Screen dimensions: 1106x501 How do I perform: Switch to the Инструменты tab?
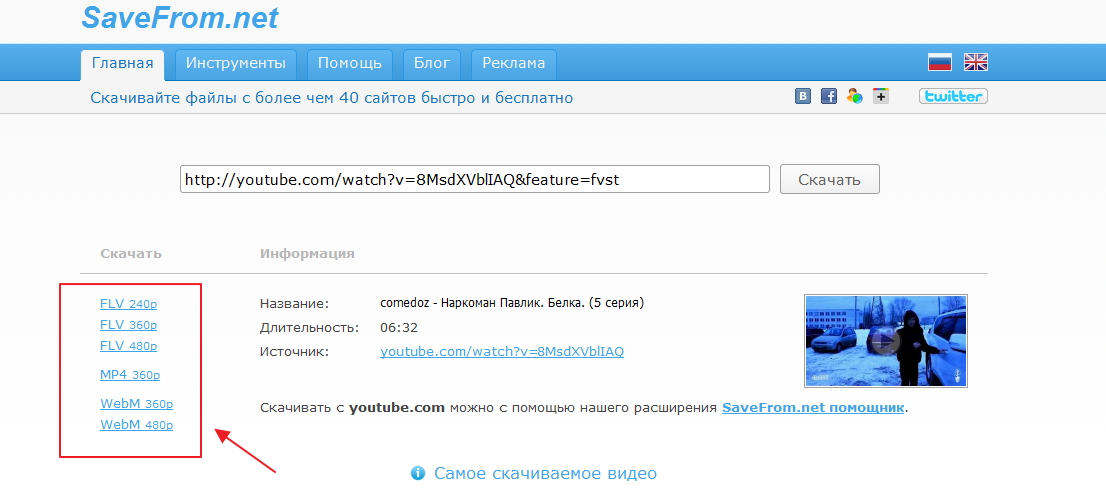[x=236, y=64]
